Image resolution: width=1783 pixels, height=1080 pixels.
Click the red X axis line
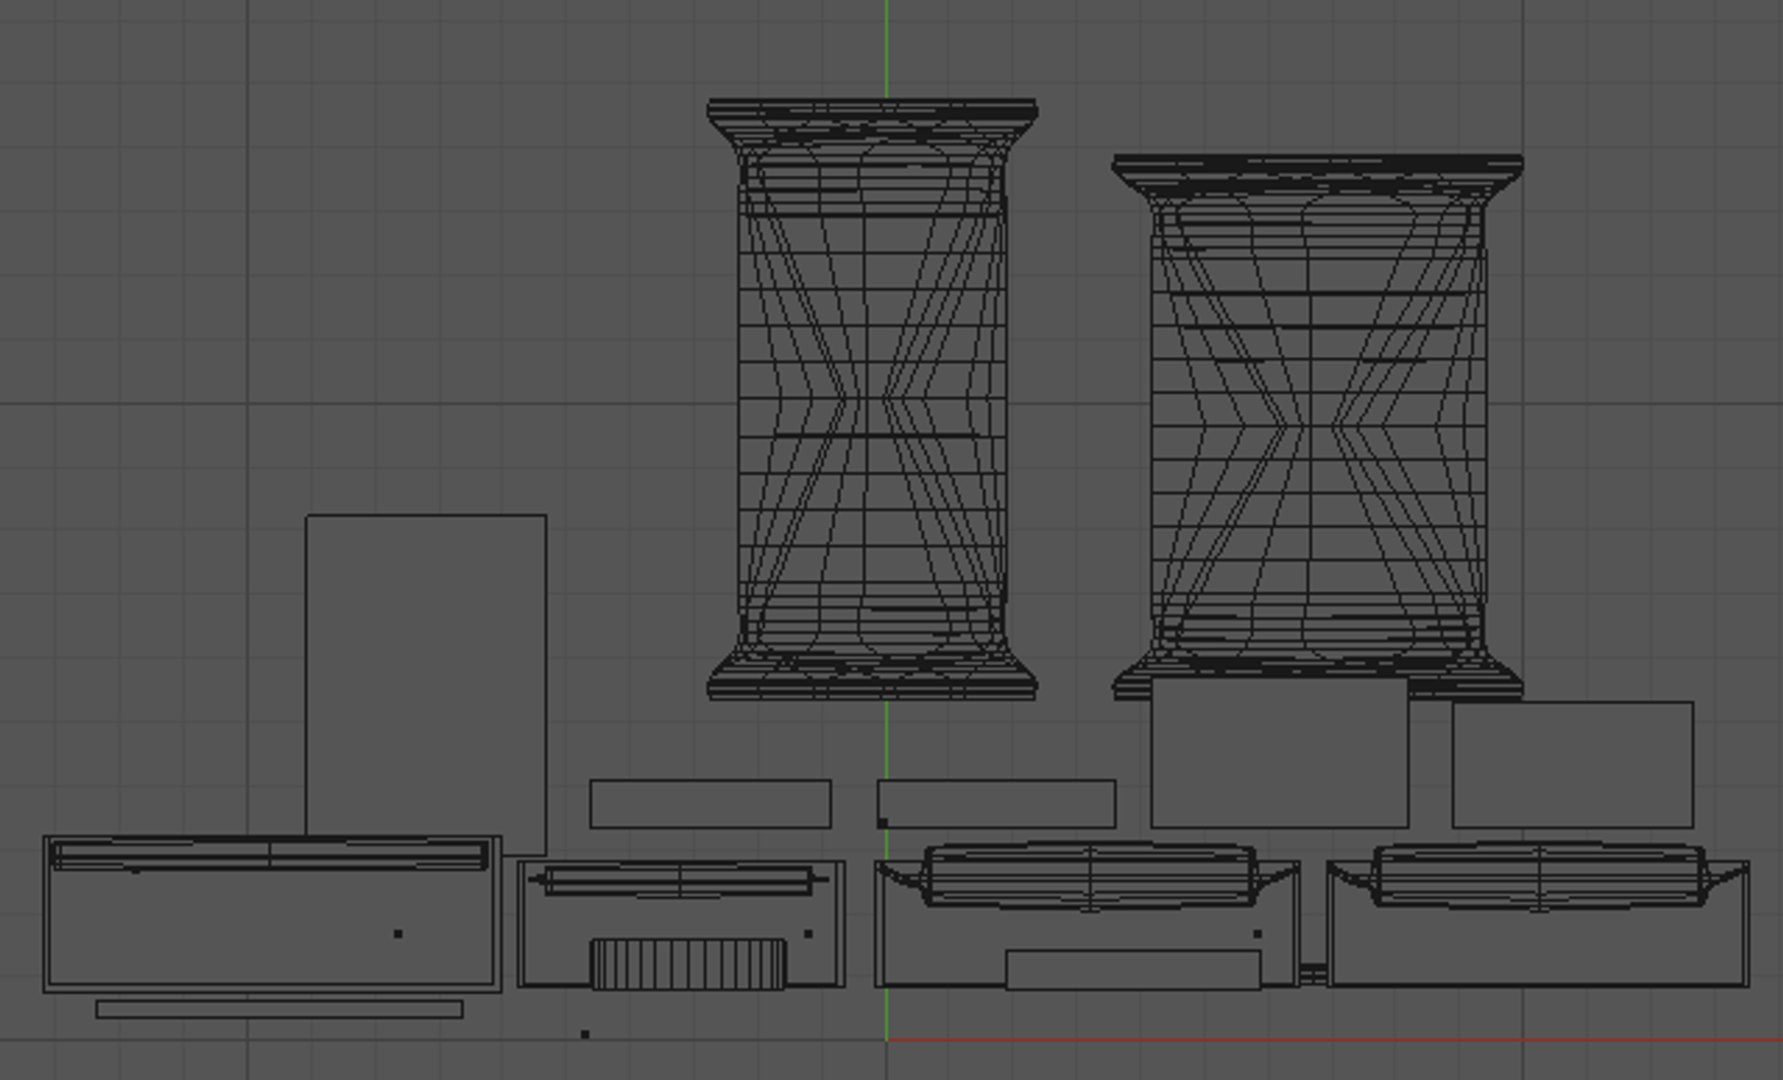click(x=1334, y=1040)
